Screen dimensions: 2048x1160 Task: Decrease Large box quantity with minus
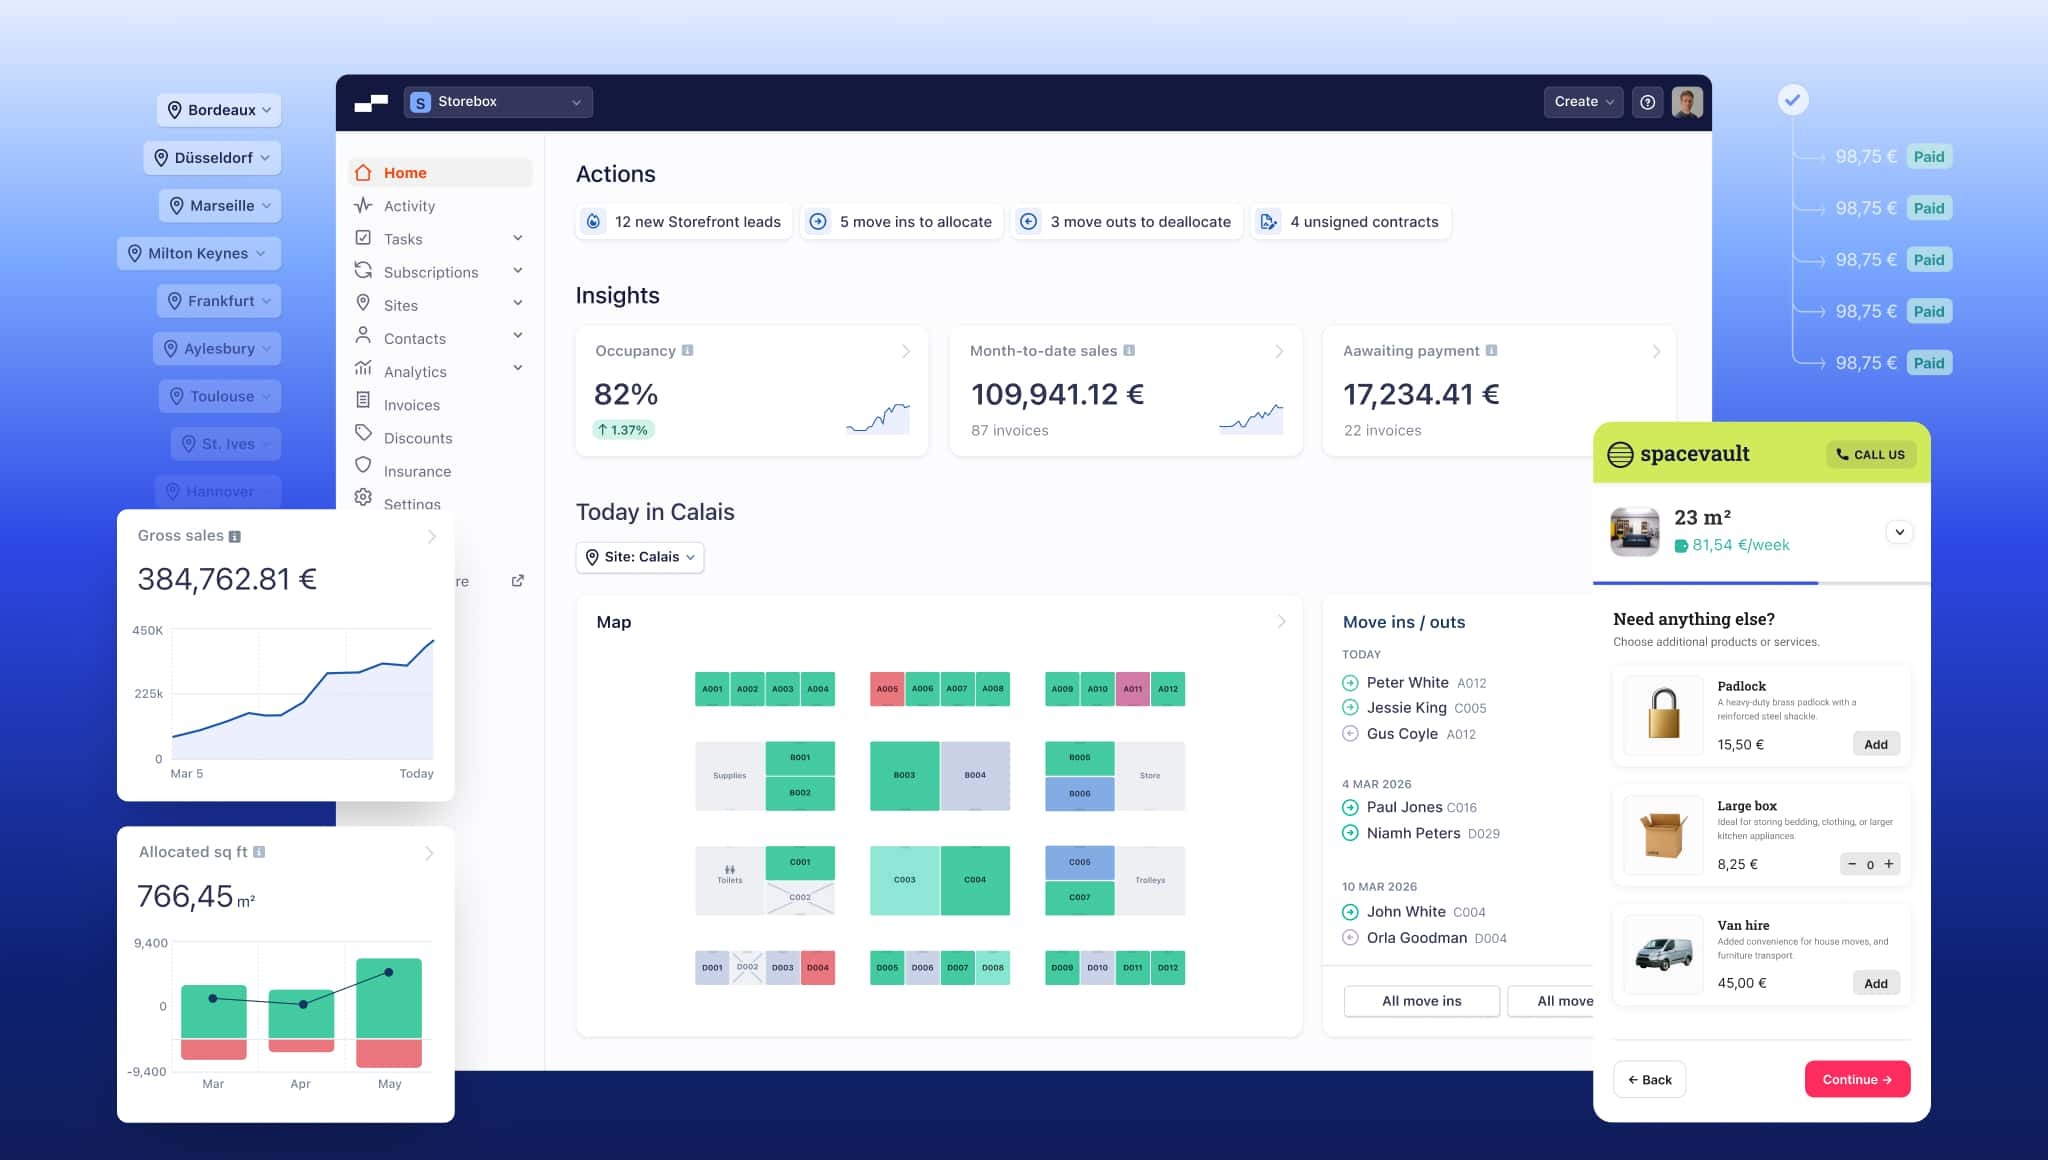pos(1852,864)
